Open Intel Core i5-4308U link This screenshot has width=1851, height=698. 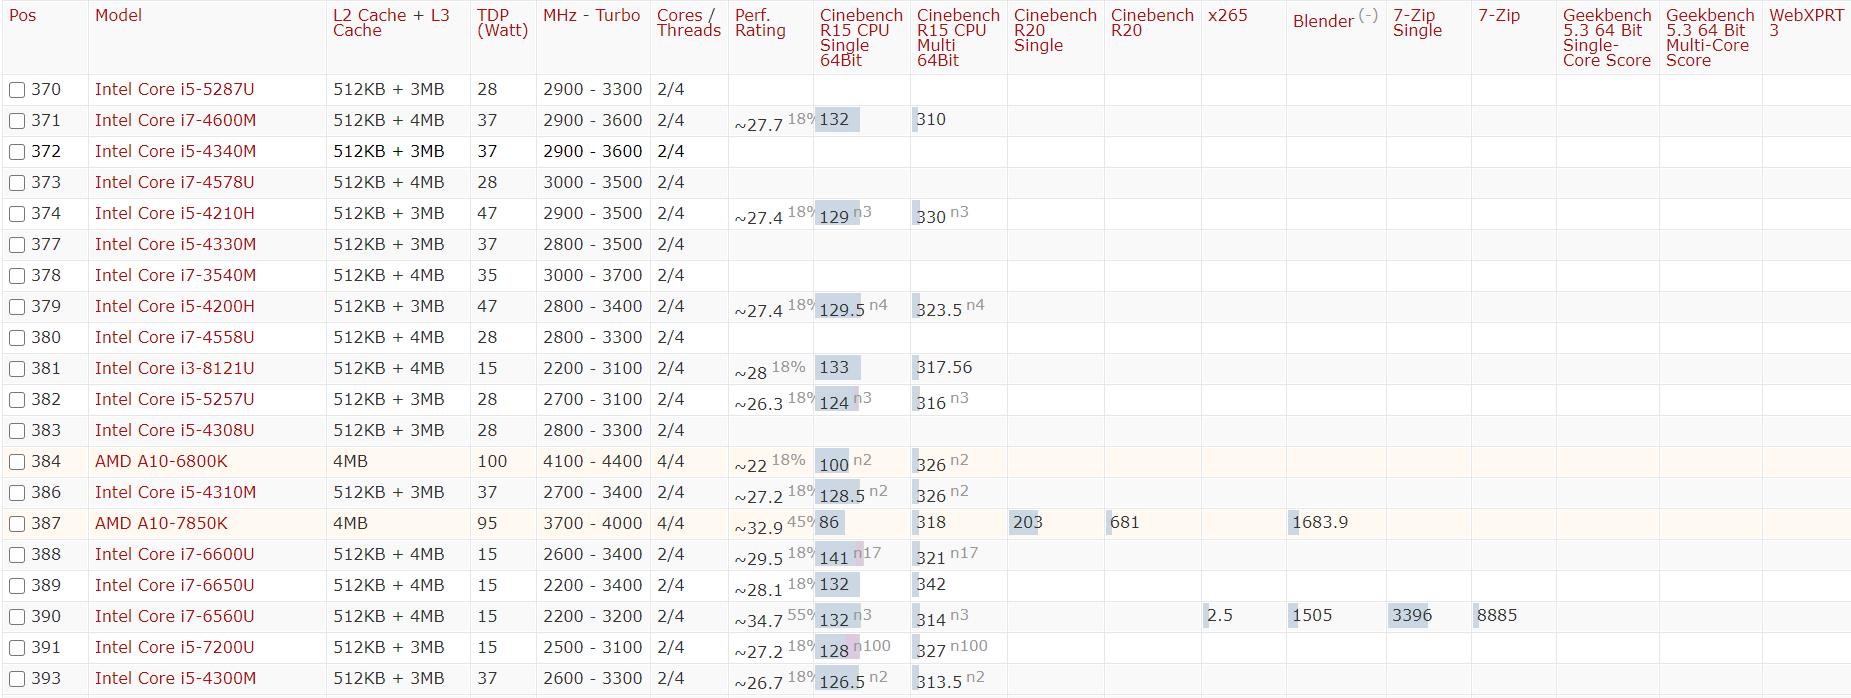174,430
